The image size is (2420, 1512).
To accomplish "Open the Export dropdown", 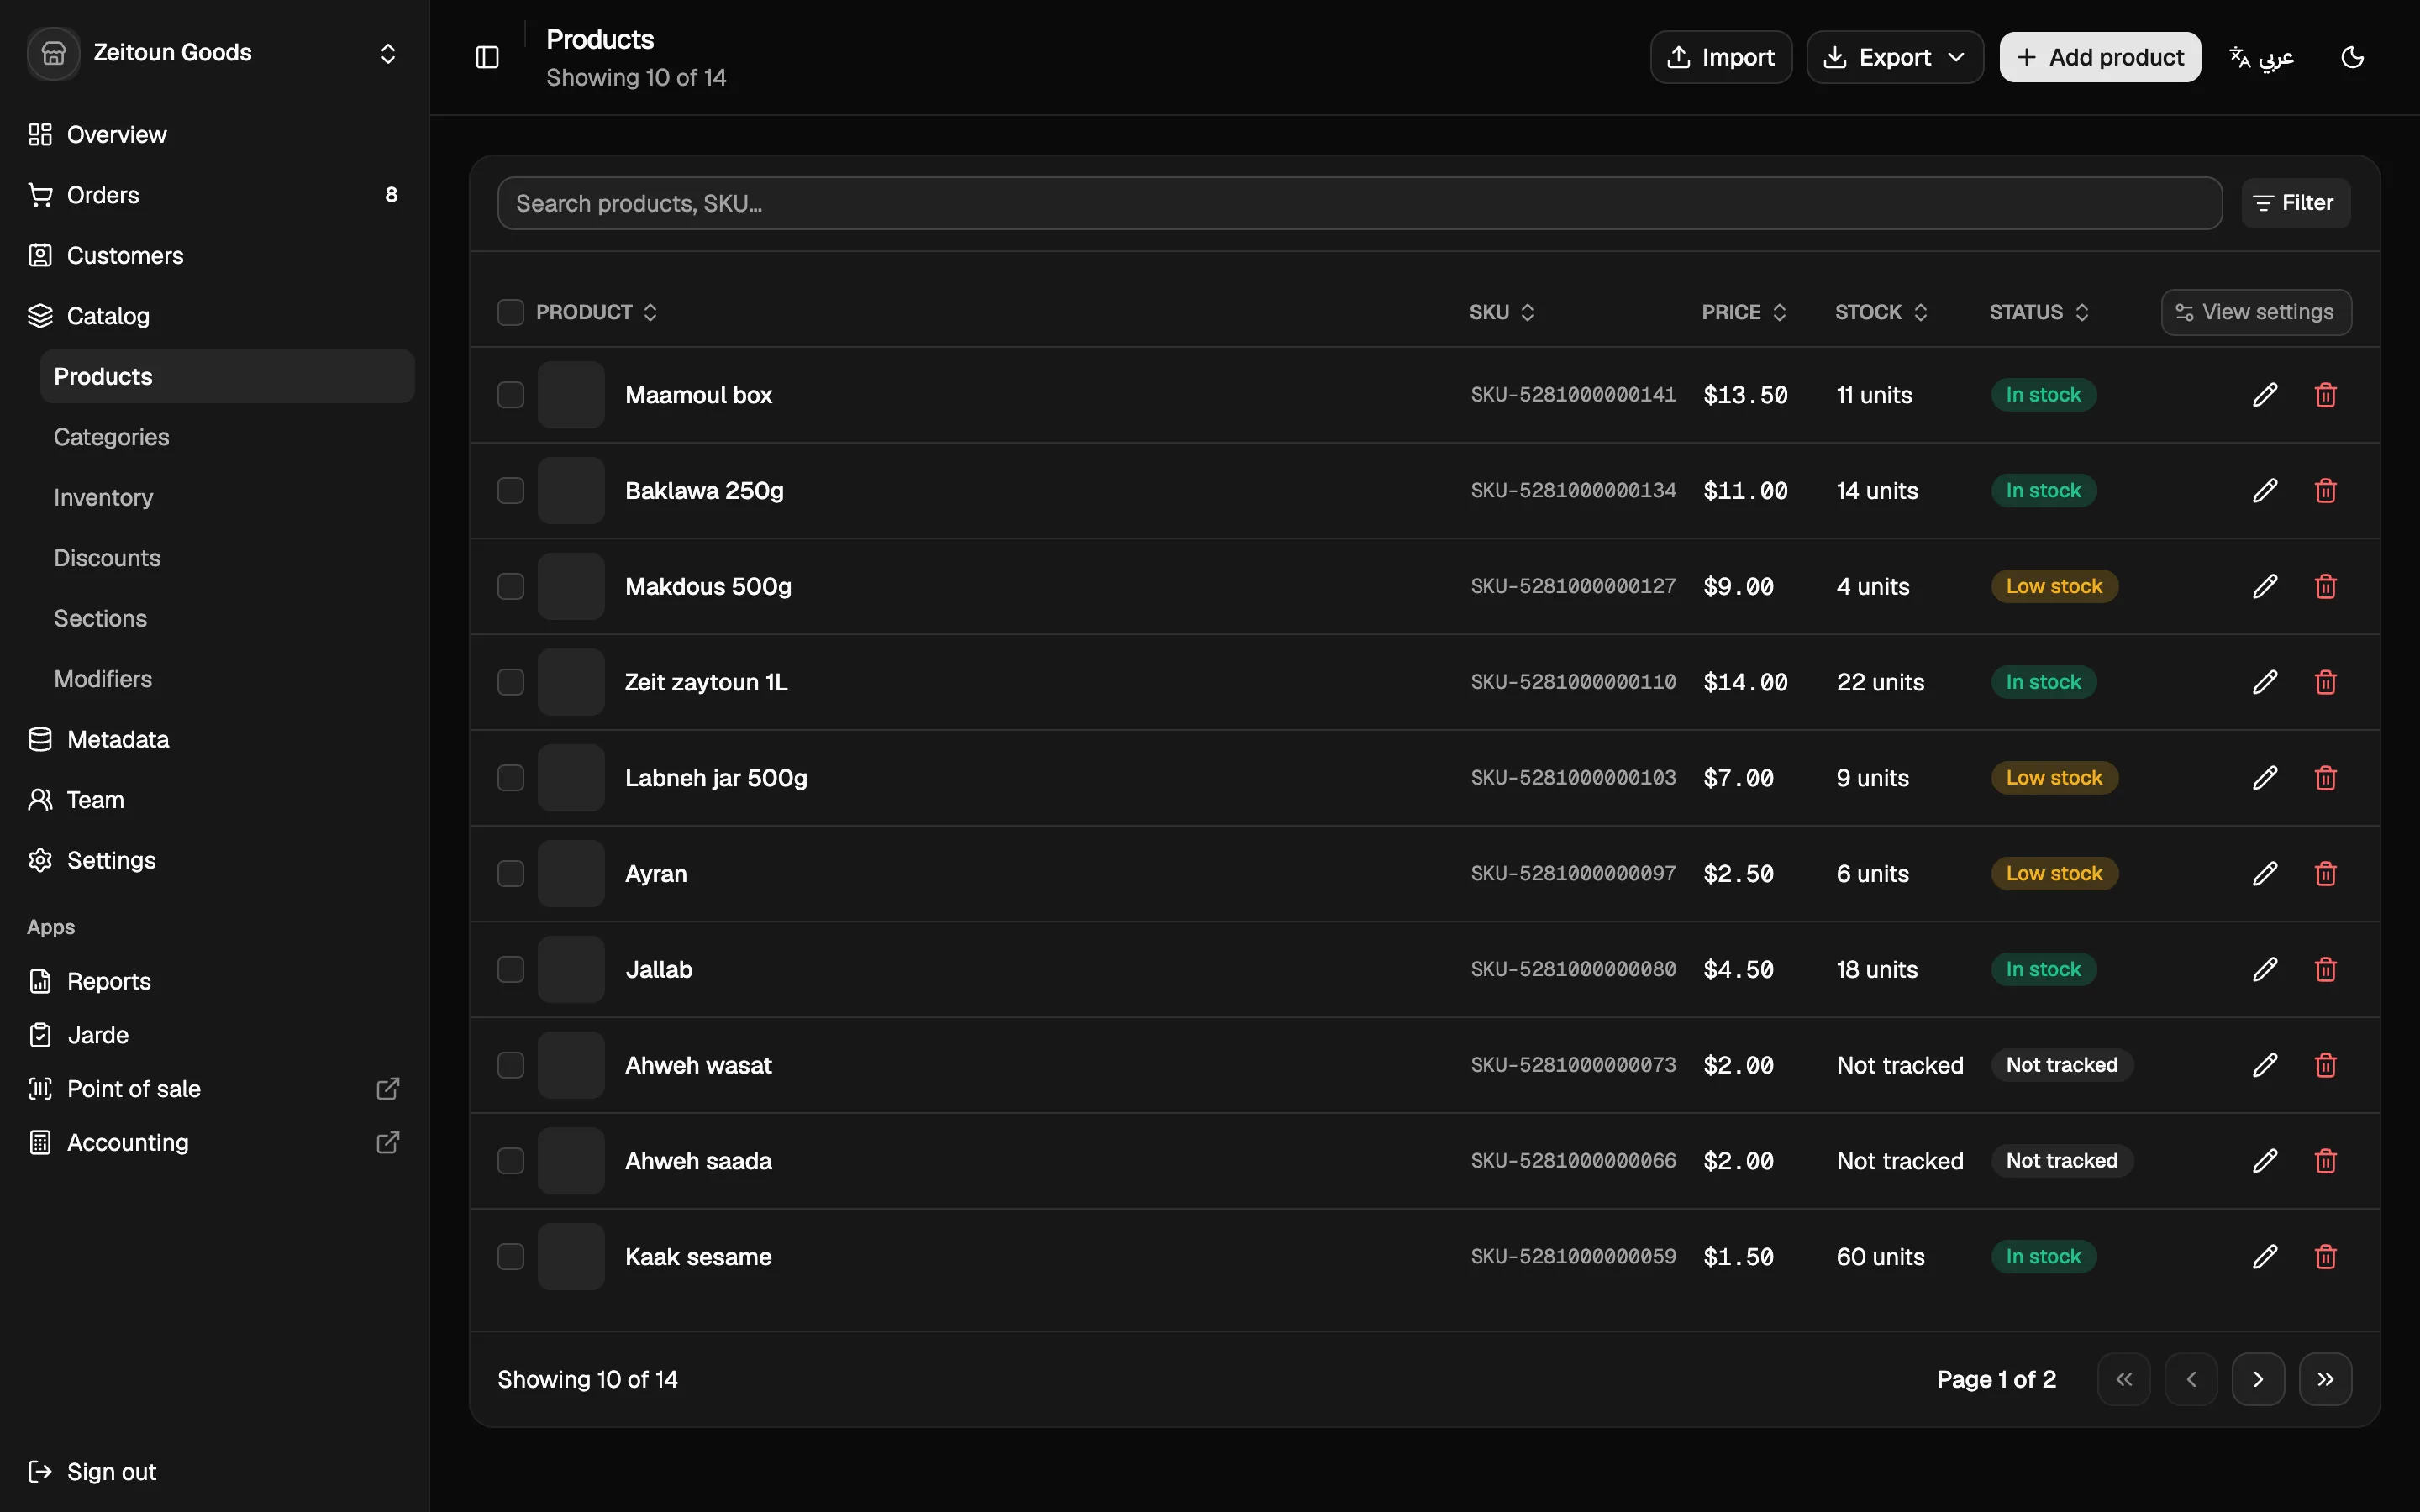I will coord(1894,57).
